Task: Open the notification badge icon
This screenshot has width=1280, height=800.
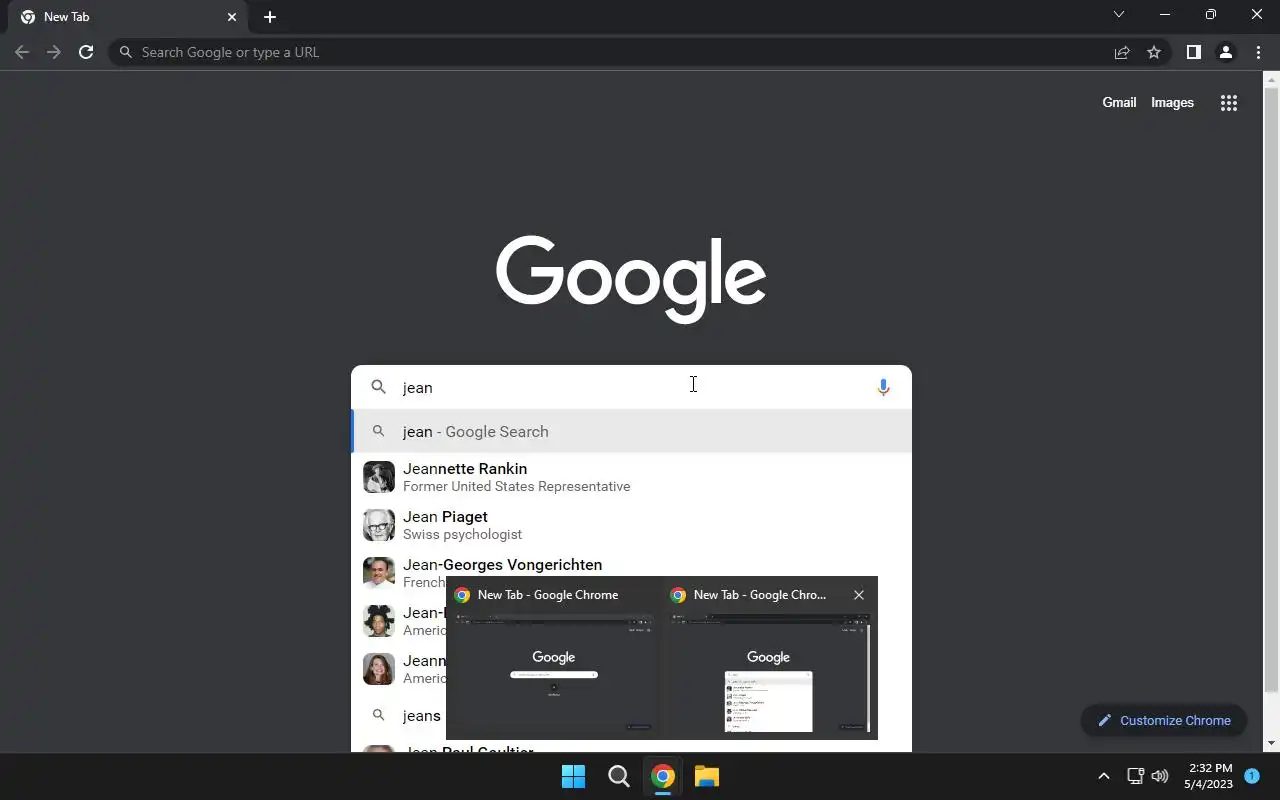Action: [1252, 776]
